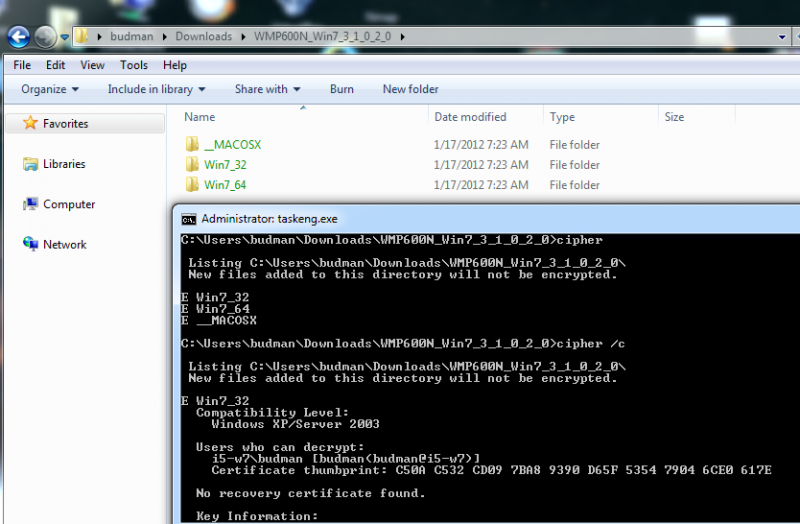Sort by Name column header

point(199,117)
